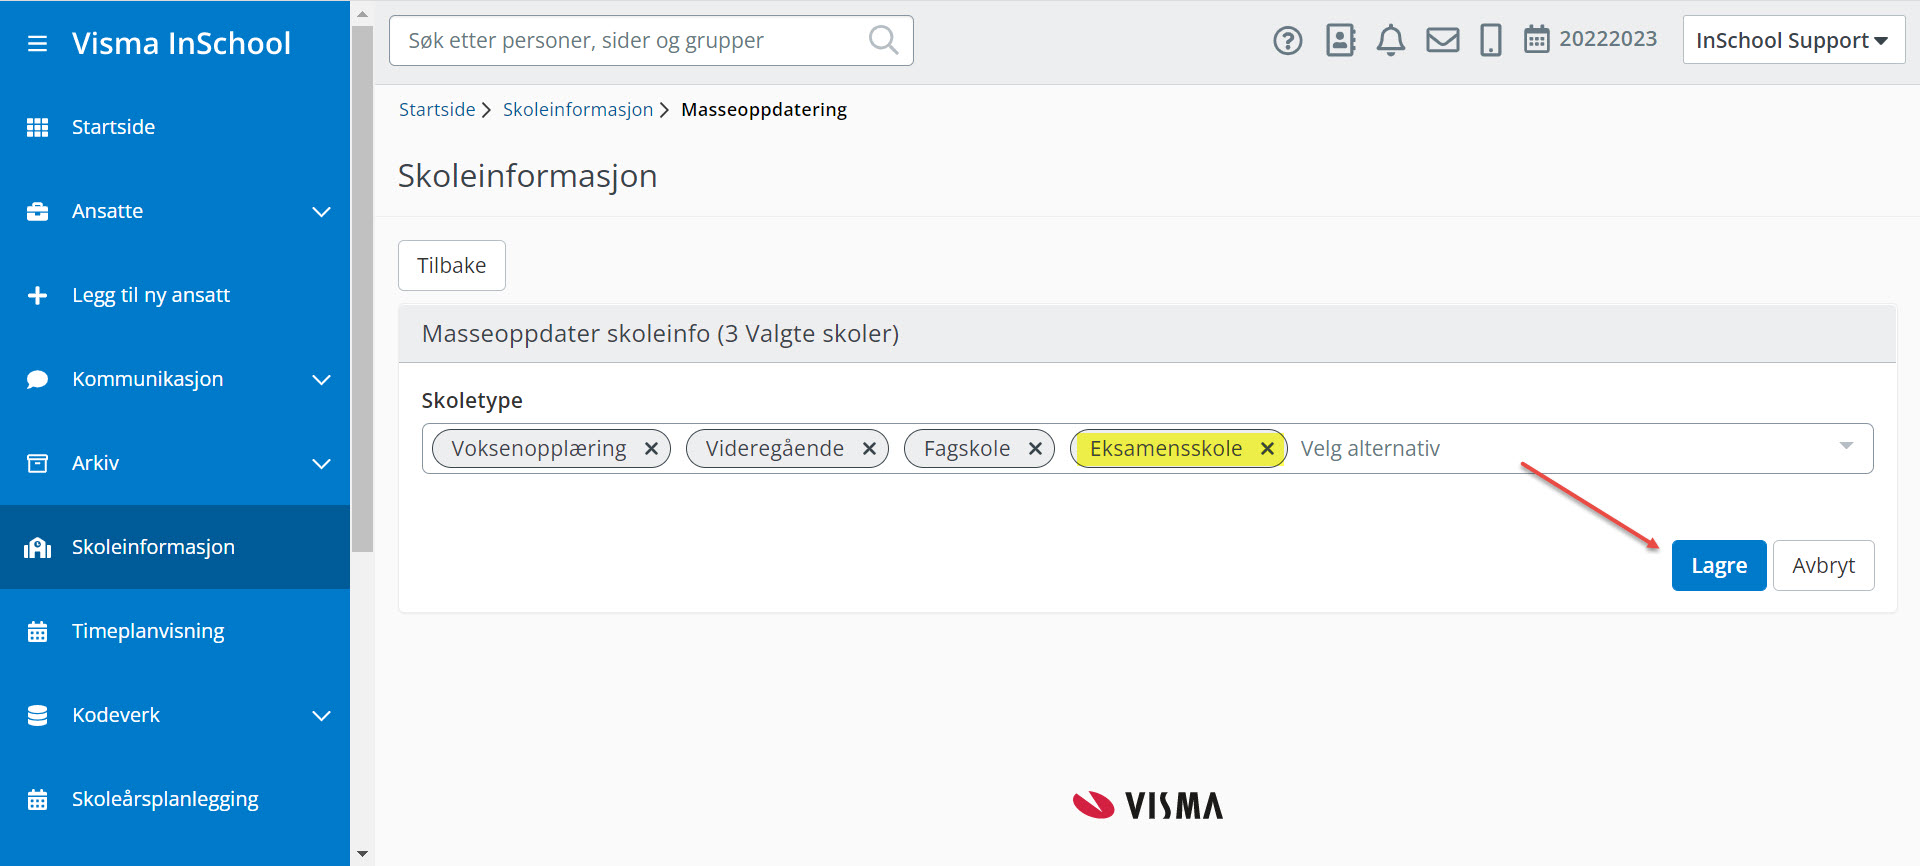Click the Timeplanvisning calendar icon
This screenshot has width=1920, height=866.
pyautogui.click(x=37, y=631)
